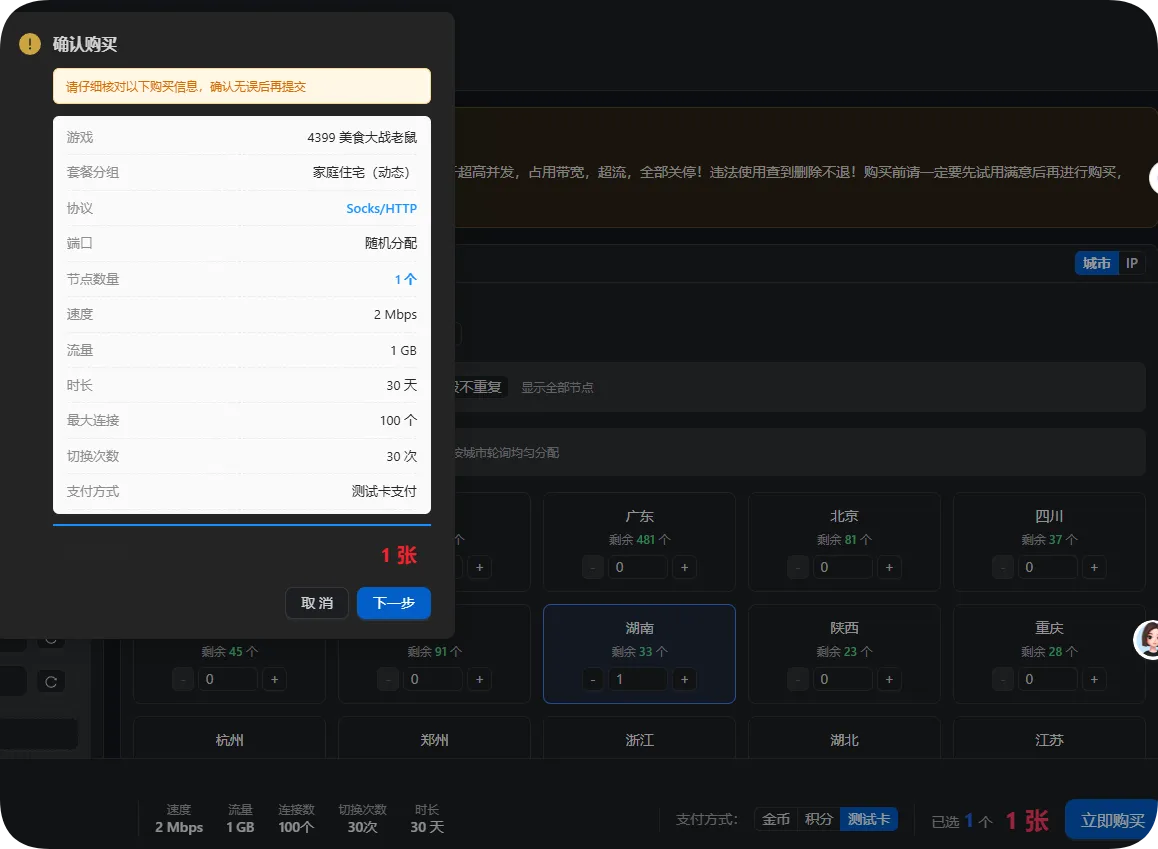The height and width of the screenshot is (849, 1158).
Task: Click the 湖南 quantity input field
Action: coord(639,679)
